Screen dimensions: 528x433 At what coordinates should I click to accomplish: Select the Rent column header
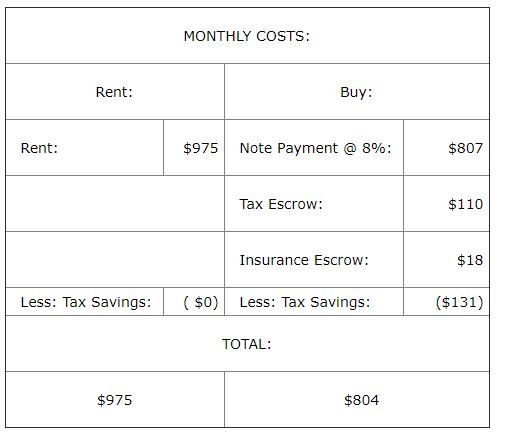point(114,92)
